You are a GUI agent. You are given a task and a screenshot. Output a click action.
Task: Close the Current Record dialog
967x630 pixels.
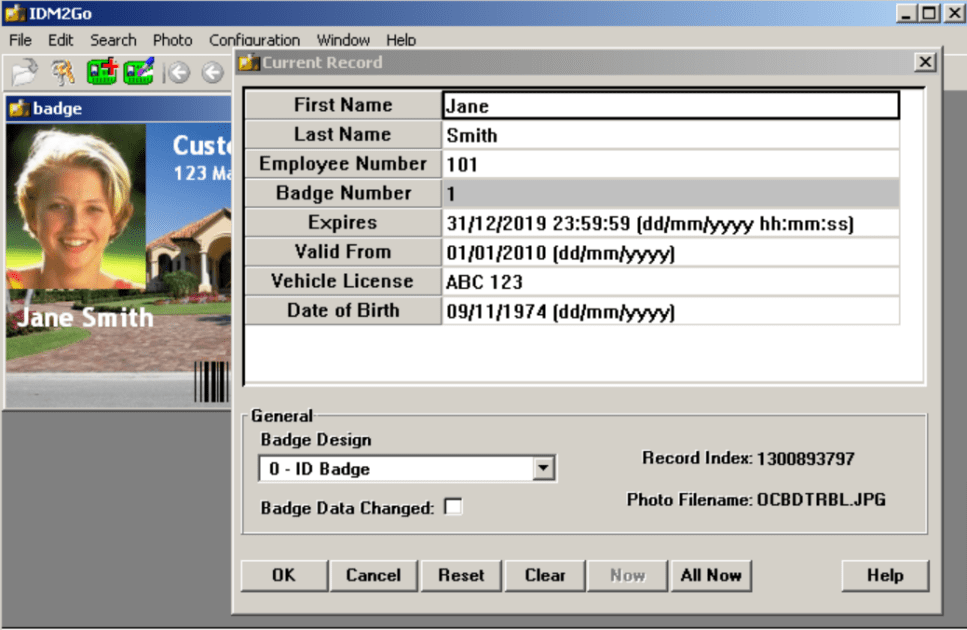[925, 62]
